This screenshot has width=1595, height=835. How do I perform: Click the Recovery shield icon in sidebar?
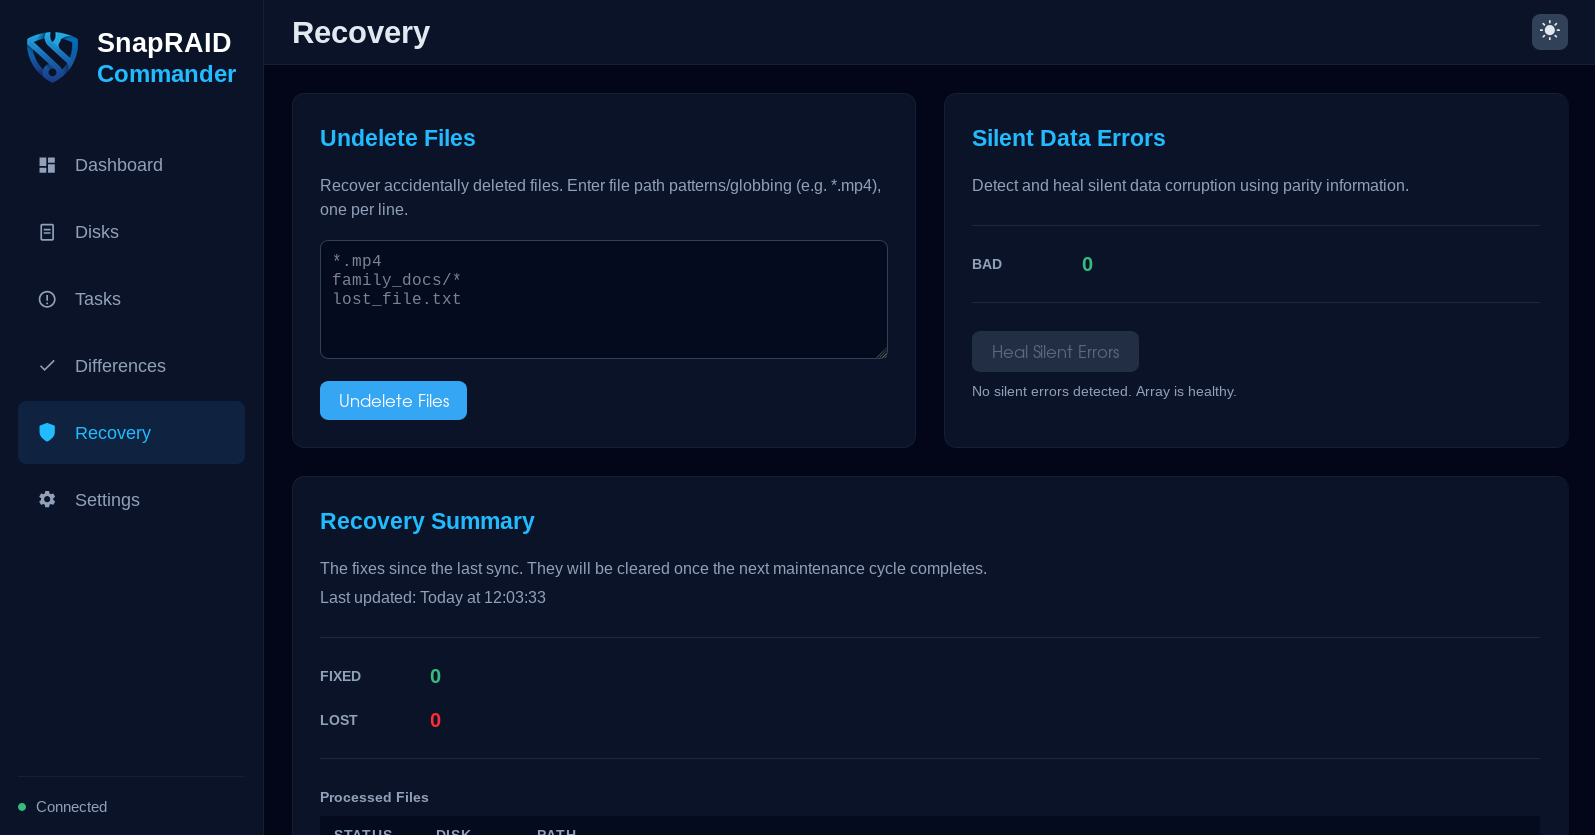pyautogui.click(x=47, y=432)
